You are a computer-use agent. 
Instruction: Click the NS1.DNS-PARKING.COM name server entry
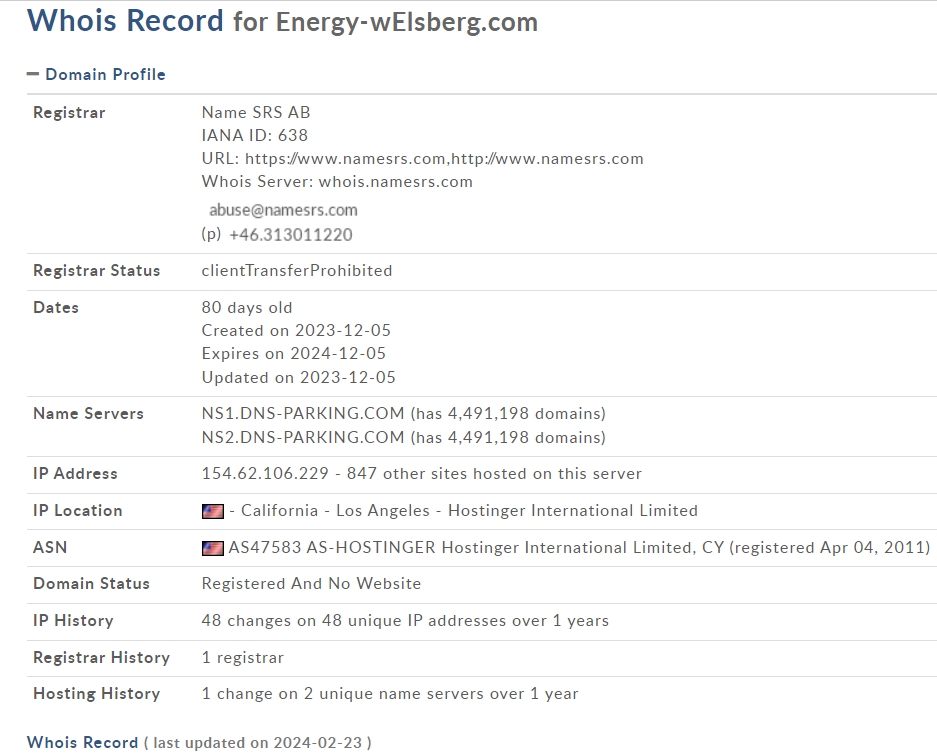tap(404, 414)
